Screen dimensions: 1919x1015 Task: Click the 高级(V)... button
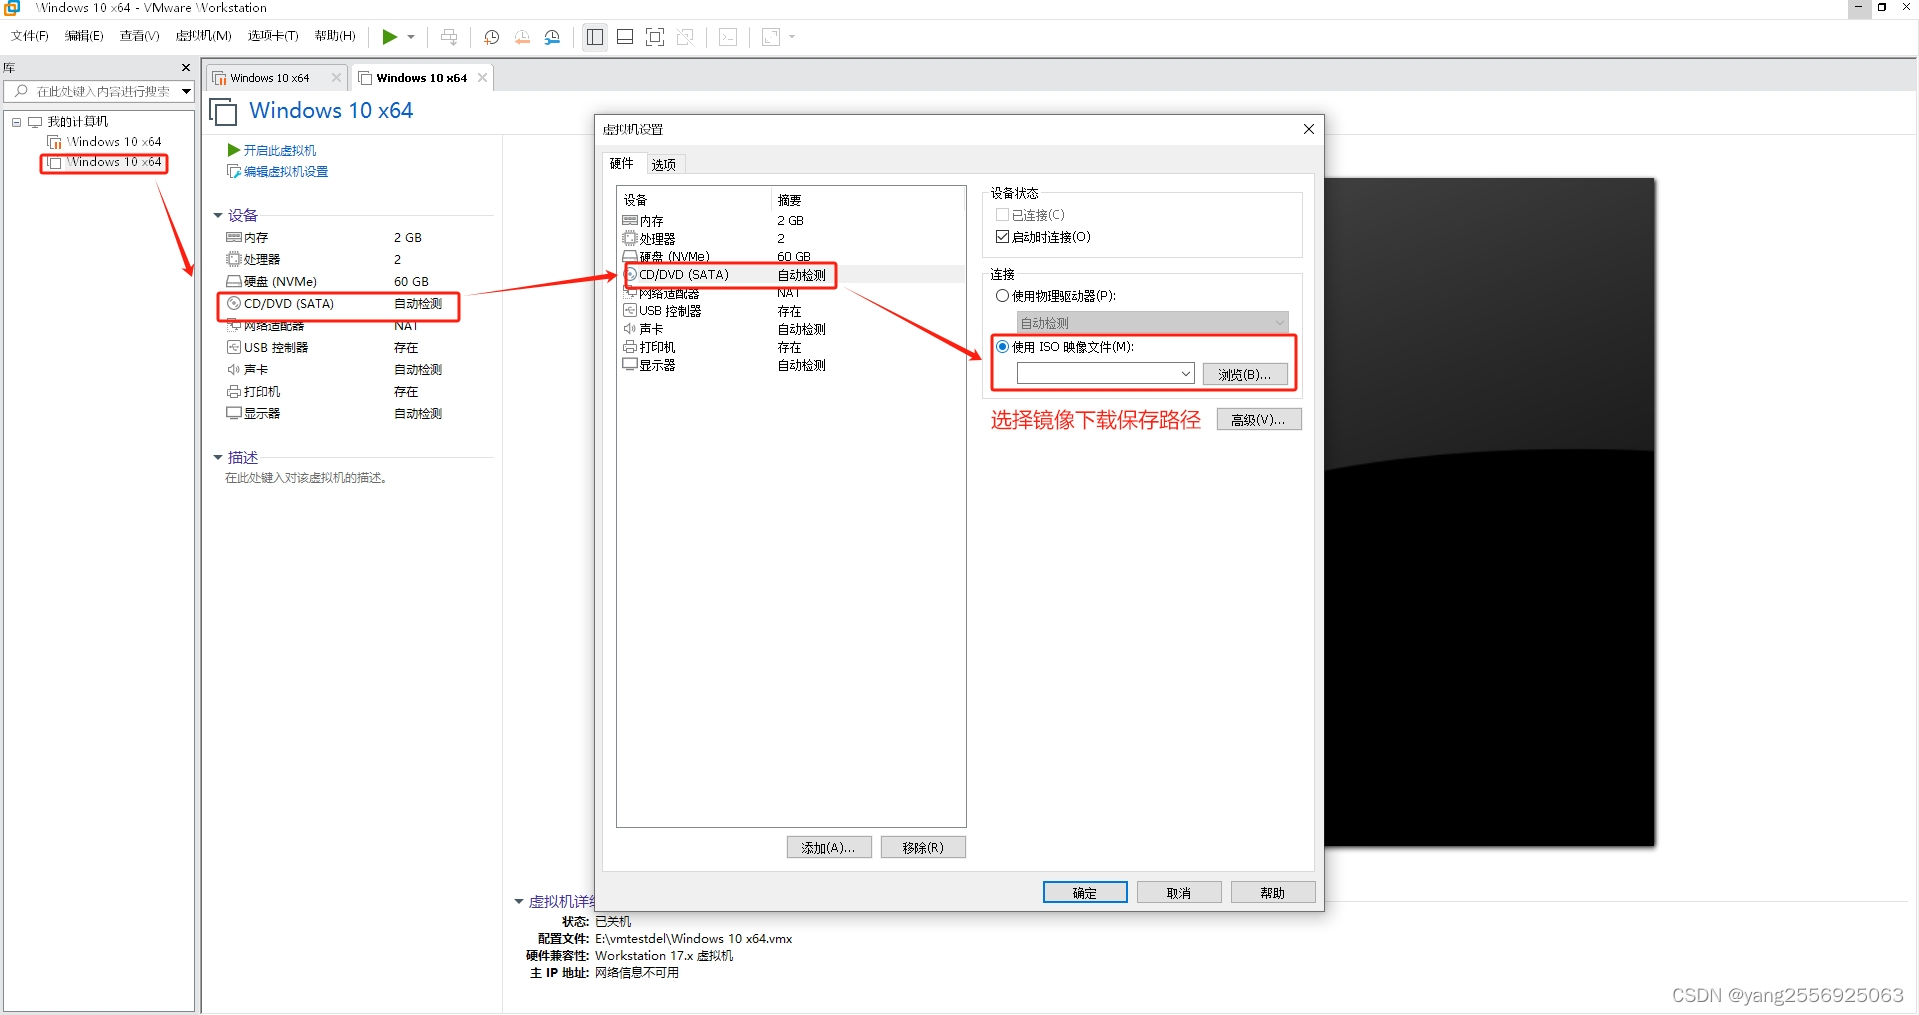[1259, 420]
